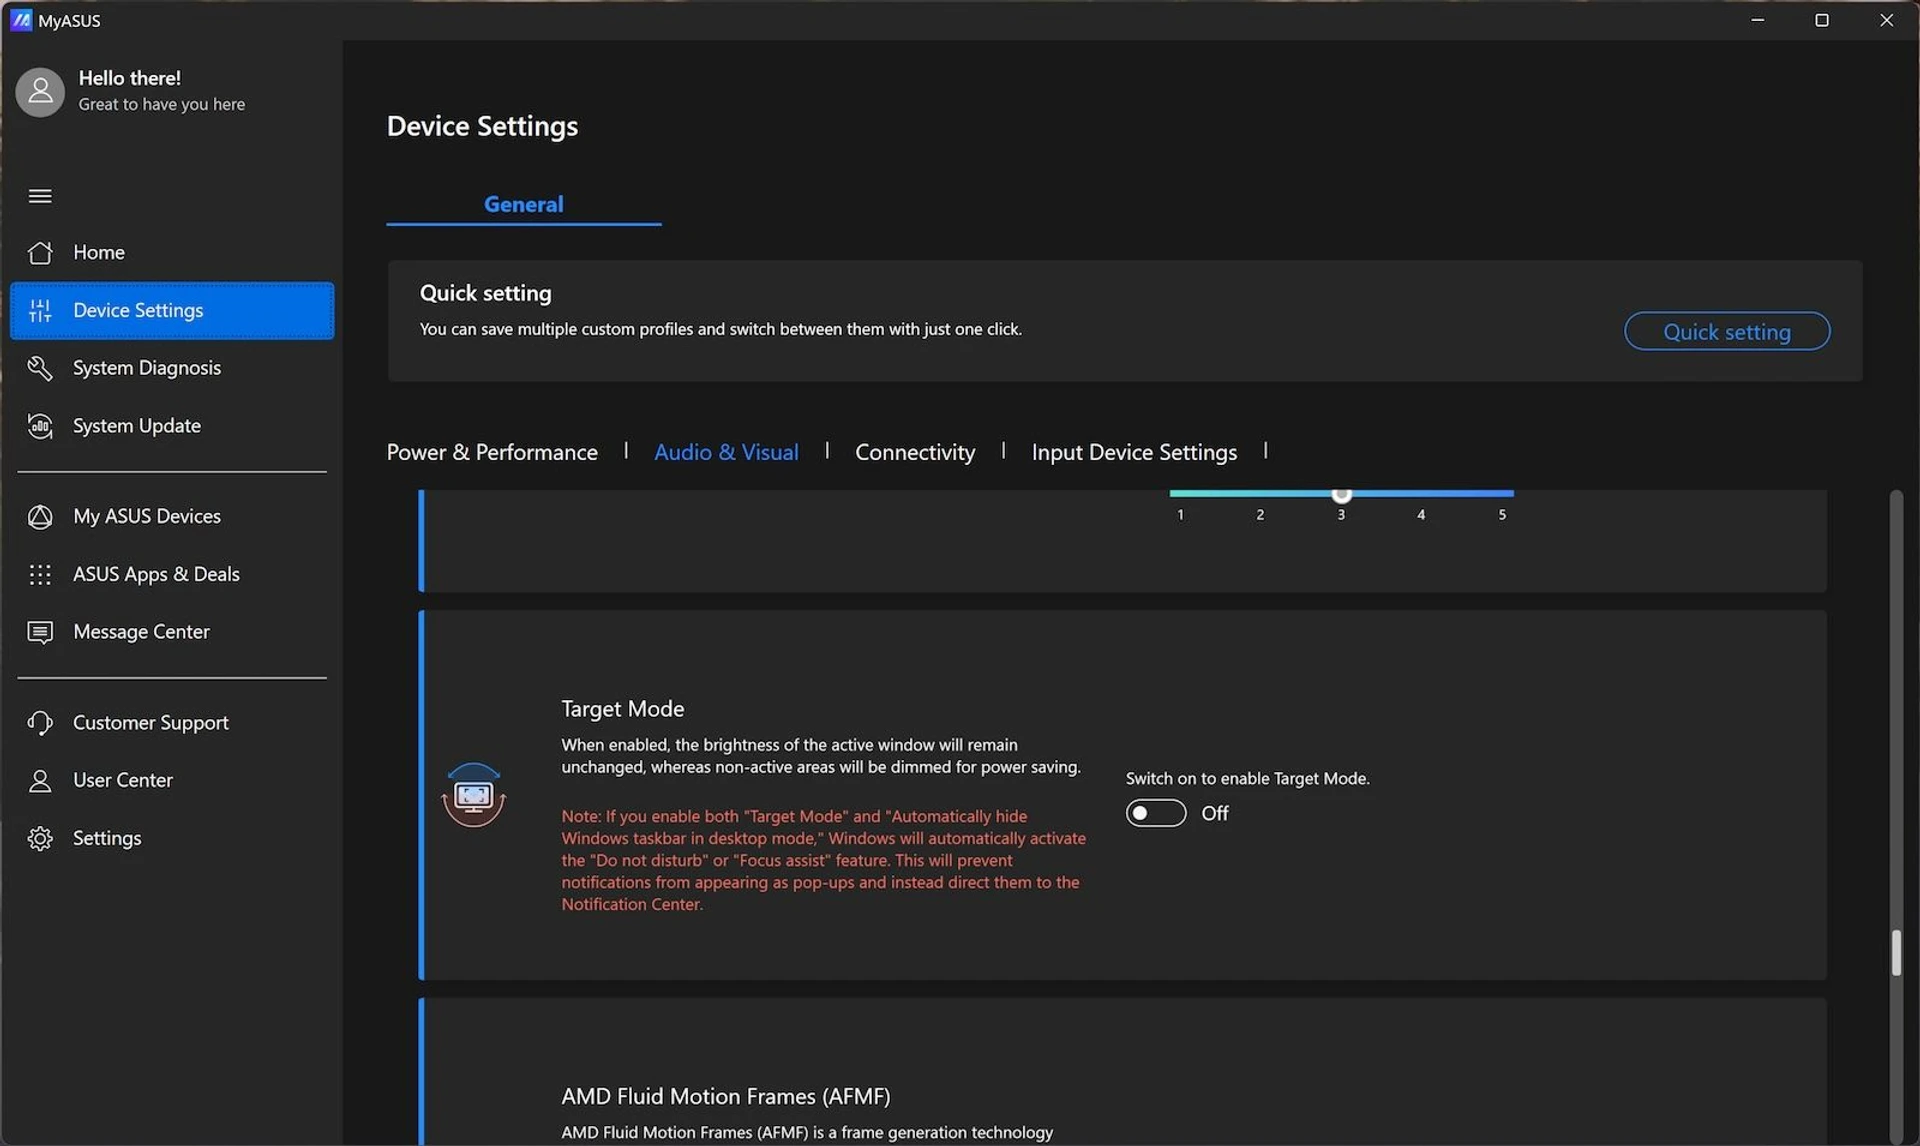Click 'AMD Fluid Motion Frames (AFMF)' heading
This screenshot has height=1146, width=1920.
pos(726,1097)
